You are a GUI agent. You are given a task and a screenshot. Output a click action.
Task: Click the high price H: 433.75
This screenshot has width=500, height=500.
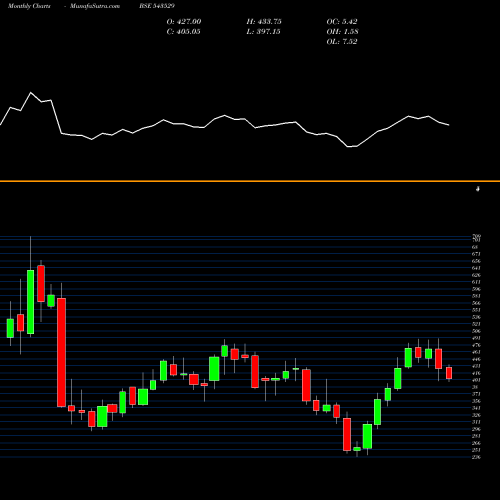pos(264,22)
